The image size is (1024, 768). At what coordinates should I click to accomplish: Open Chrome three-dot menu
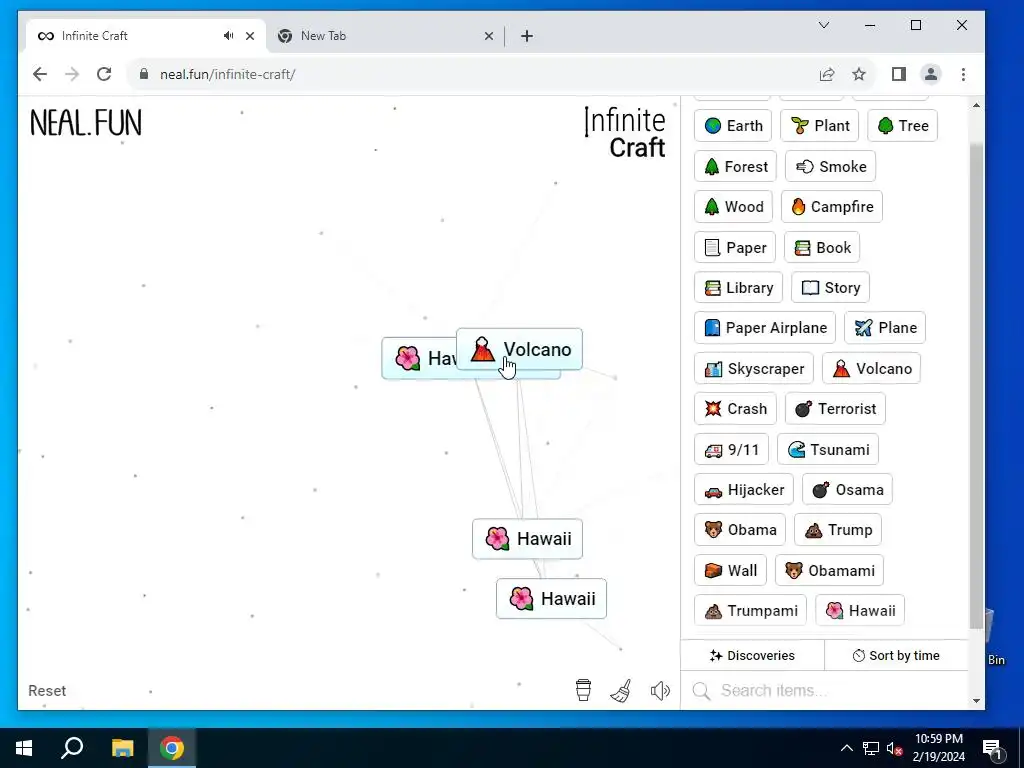[963, 74]
